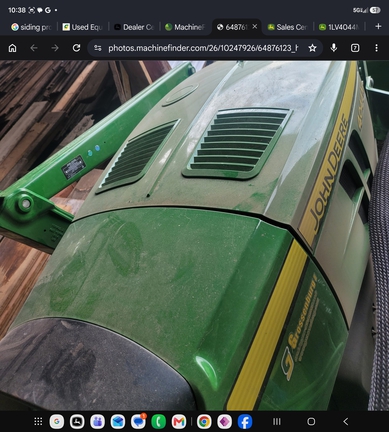Tap the Android home button

(x=311, y=422)
